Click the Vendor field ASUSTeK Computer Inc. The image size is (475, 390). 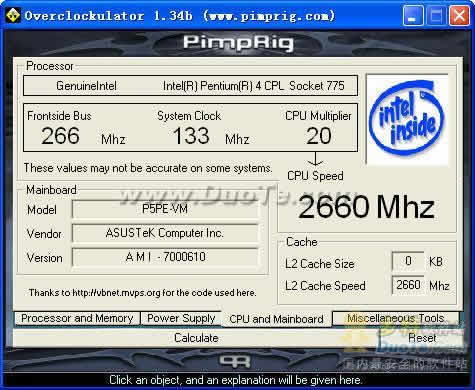point(165,233)
